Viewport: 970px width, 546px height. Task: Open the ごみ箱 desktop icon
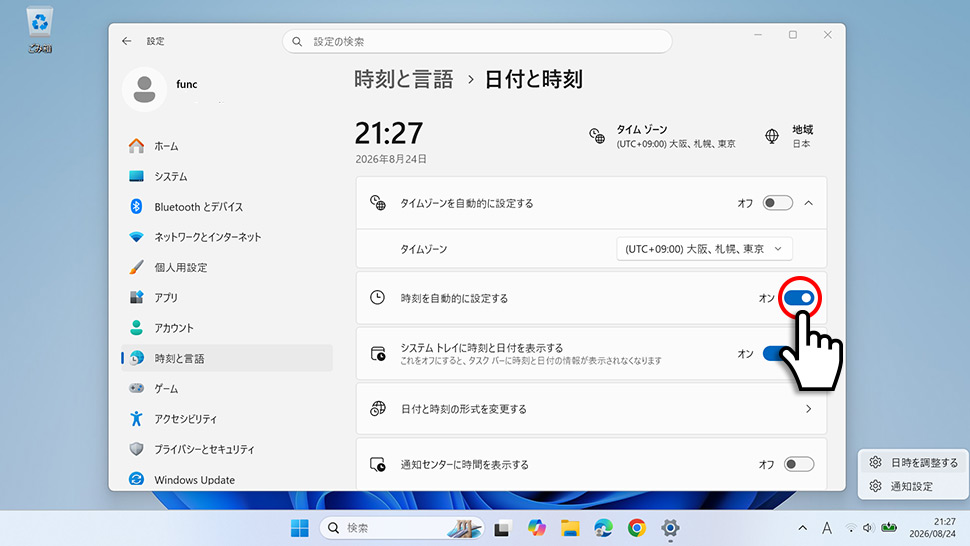pyautogui.click(x=40, y=30)
